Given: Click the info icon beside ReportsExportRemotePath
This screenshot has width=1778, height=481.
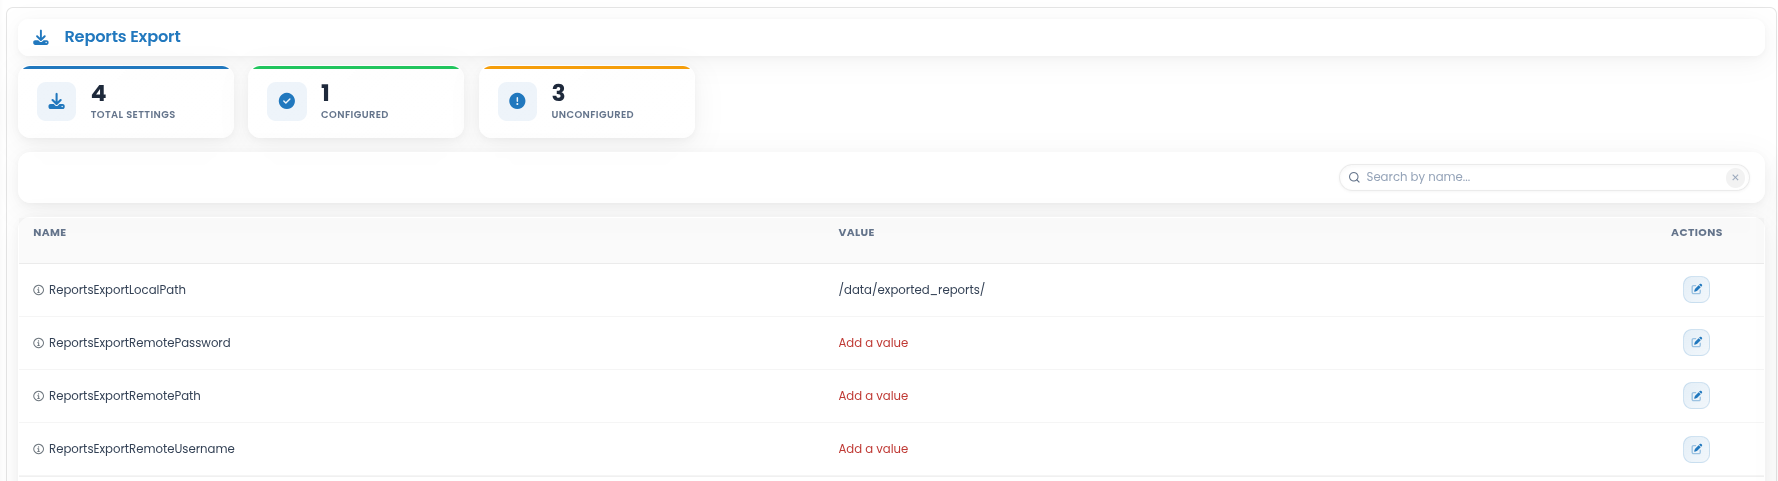Looking at the screenshot, I should tap(38, 396).
